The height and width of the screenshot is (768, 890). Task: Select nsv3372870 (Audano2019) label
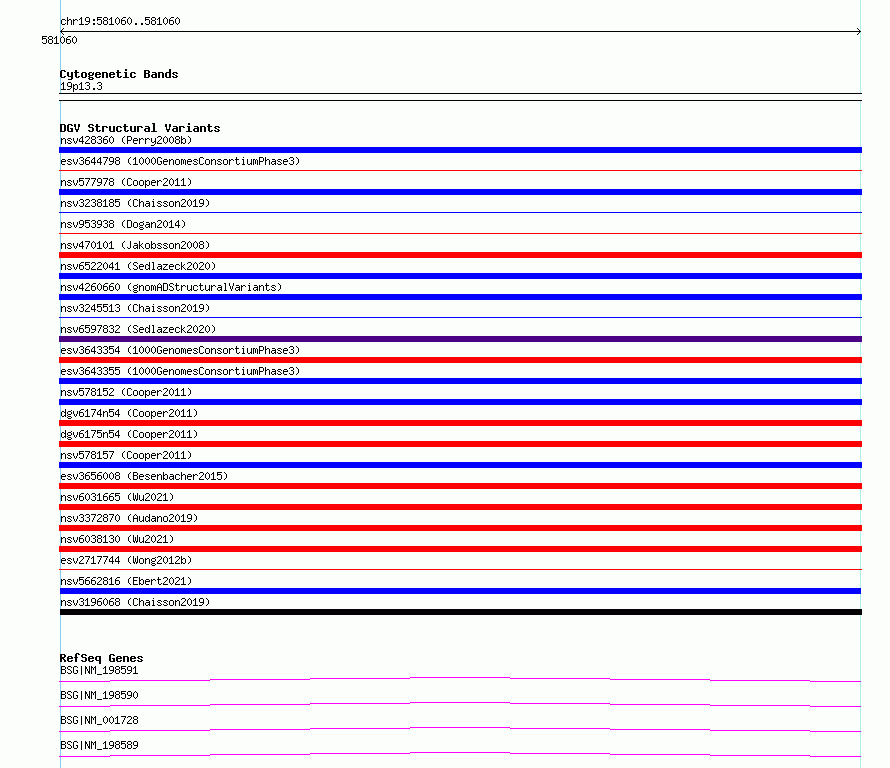pos(129,518)
